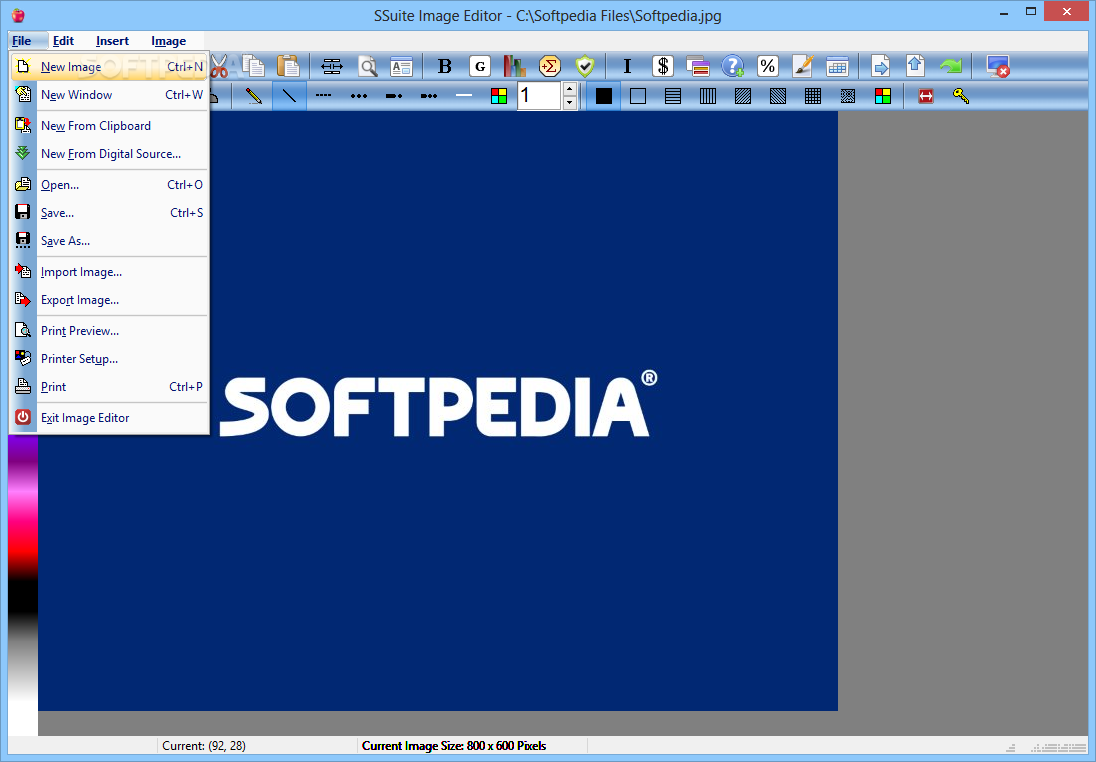
Task: Select the diagonal crosshatch fill pattern
Action: click(x=847, y=96)
